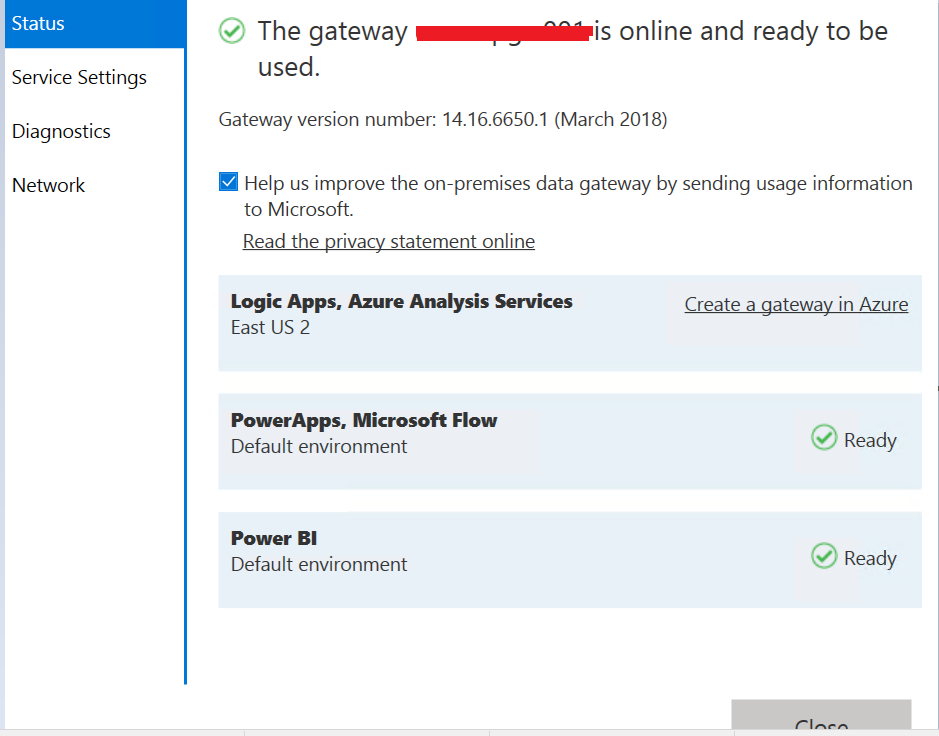This screenshot has height=736, width=939.
Task: Click Default environment under Power BI
Action: 319,564
